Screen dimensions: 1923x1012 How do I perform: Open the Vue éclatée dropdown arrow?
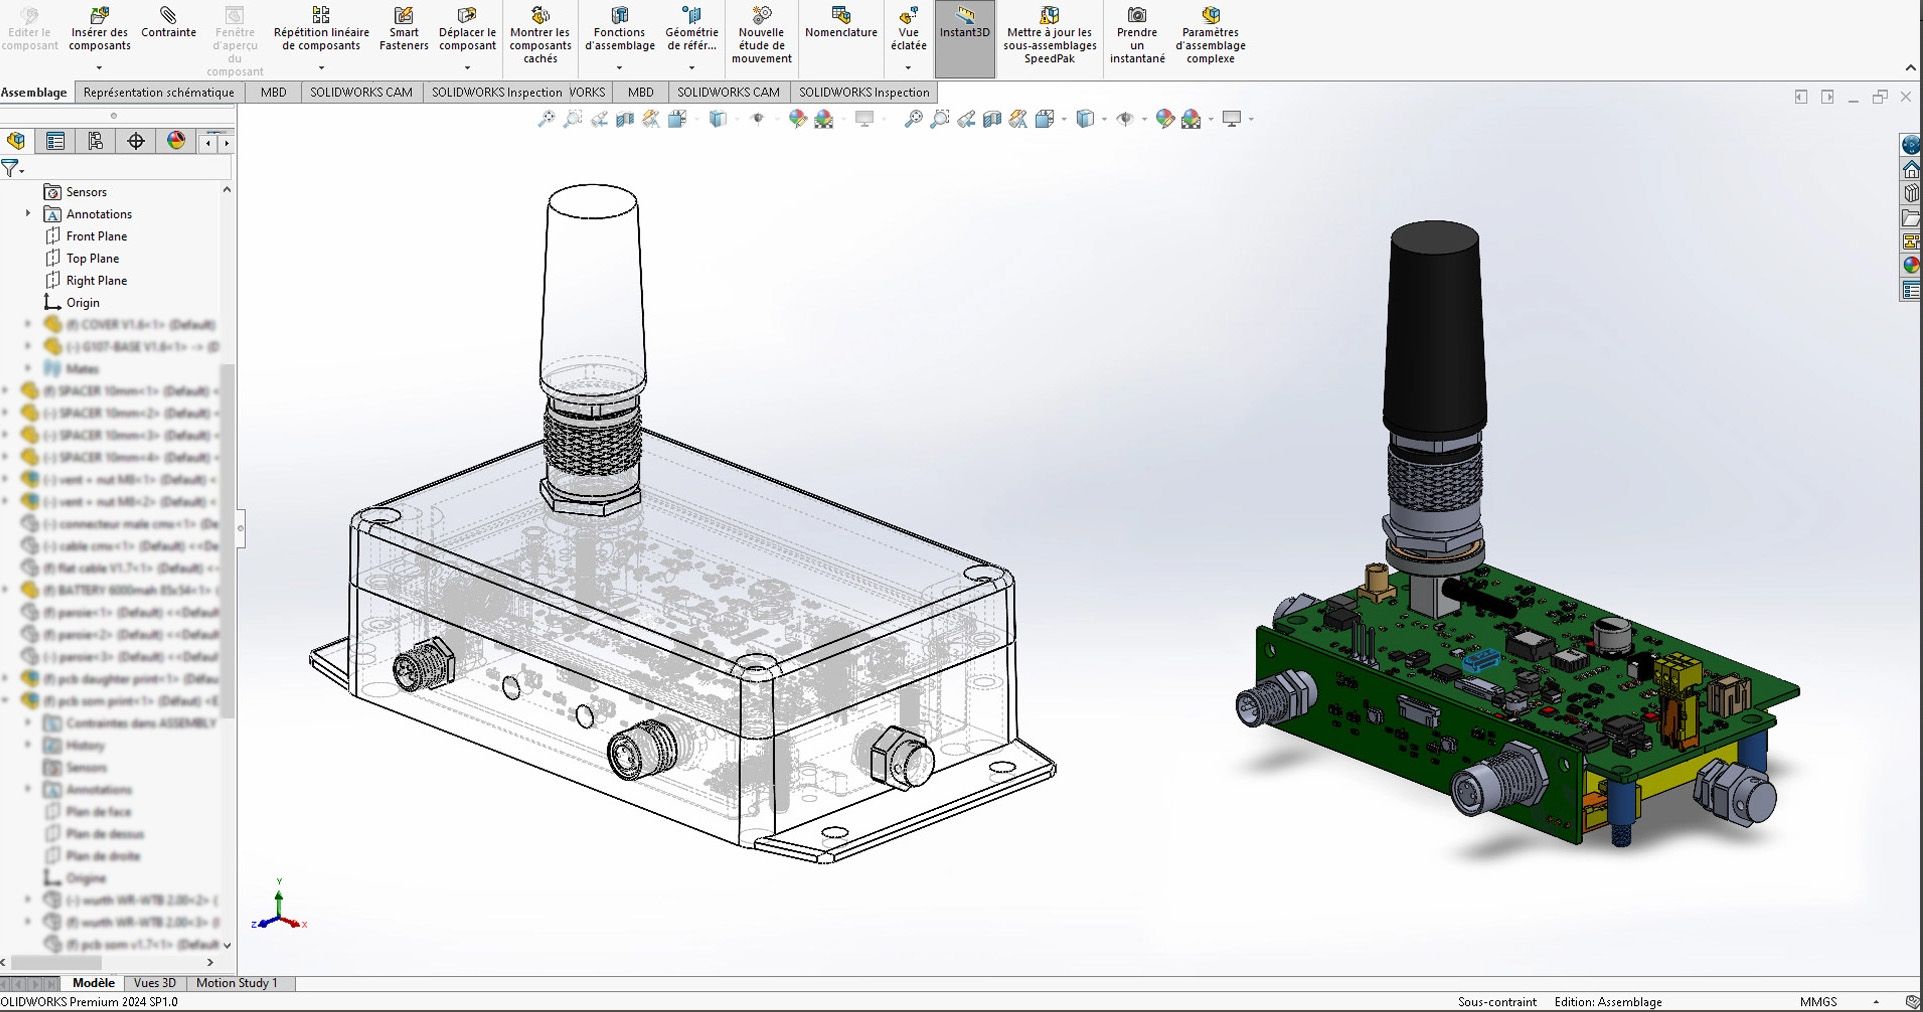(x=908, y=68)
